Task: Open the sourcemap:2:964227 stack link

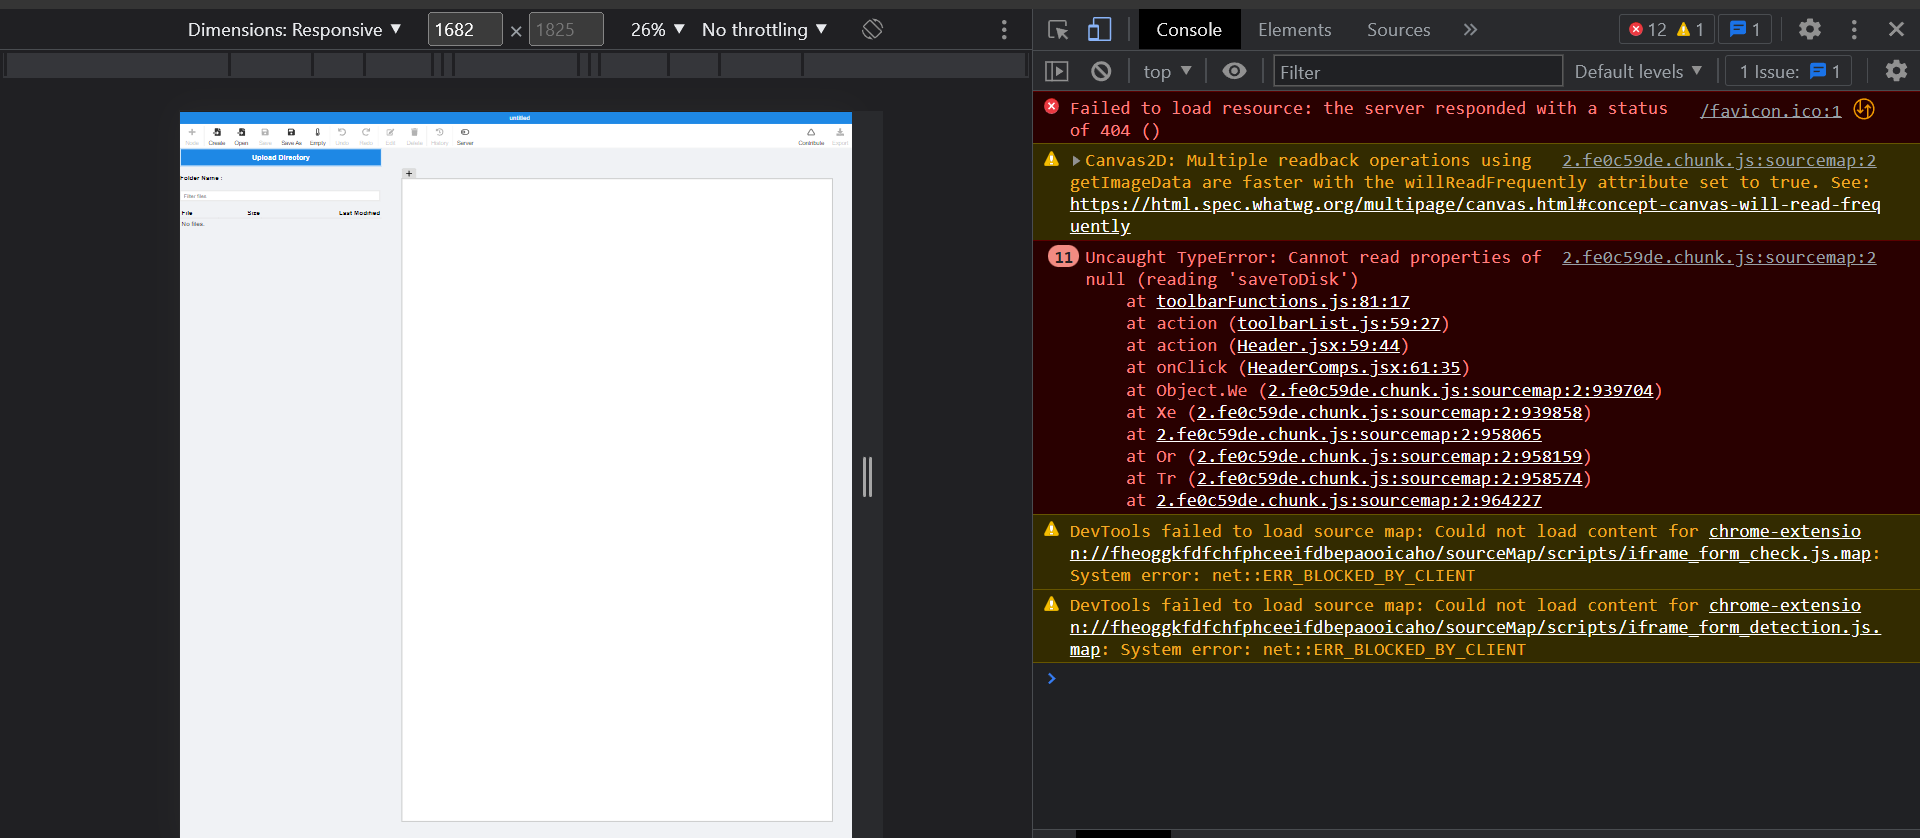Action: (1349, 500)
